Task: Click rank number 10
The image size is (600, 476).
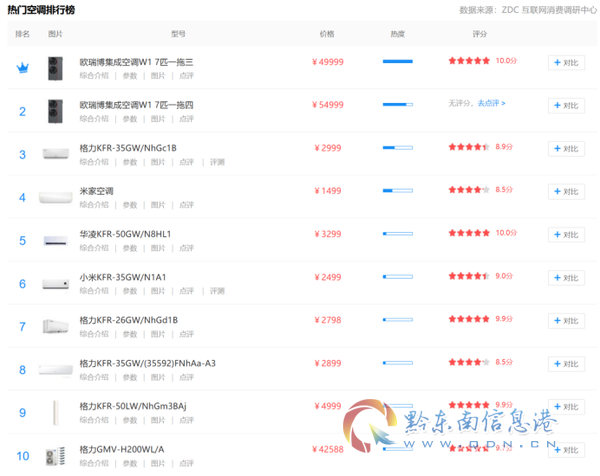Action: (x=23, y=456)
